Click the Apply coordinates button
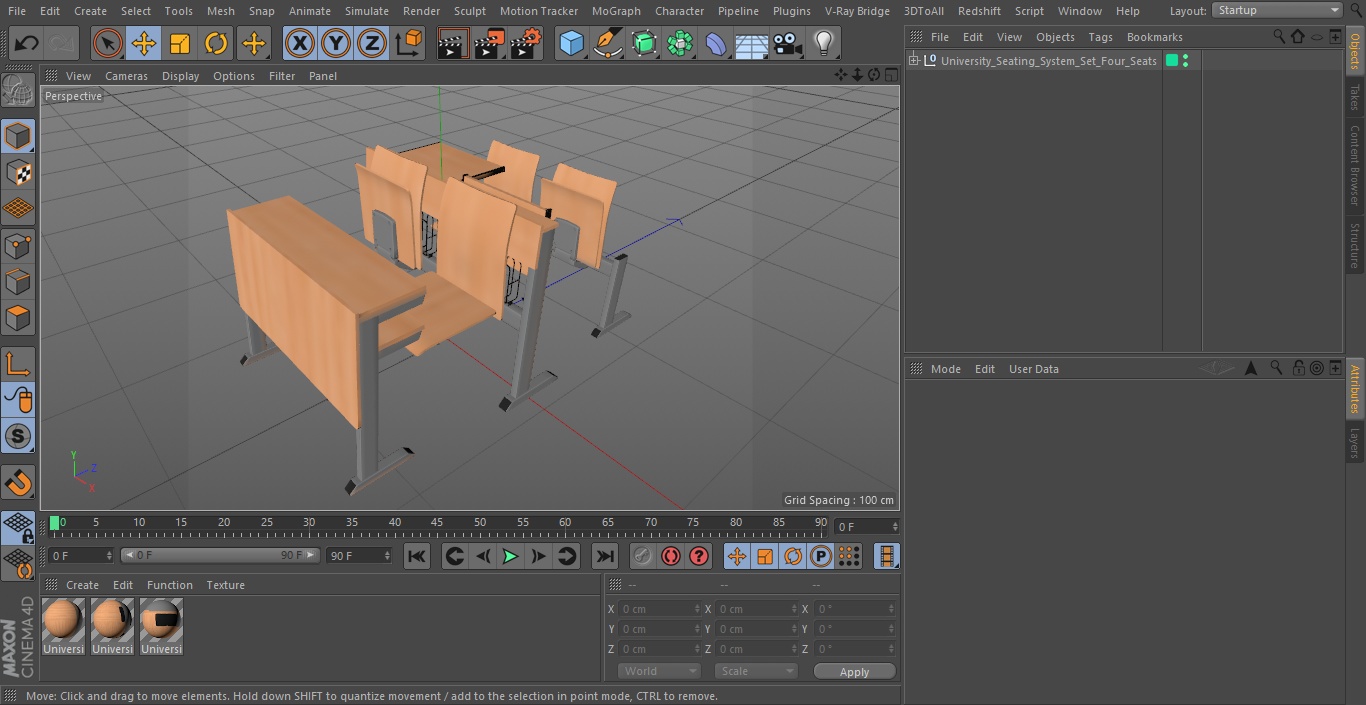The height and width of the screenshot is (705, 1366). click(854, 671)
